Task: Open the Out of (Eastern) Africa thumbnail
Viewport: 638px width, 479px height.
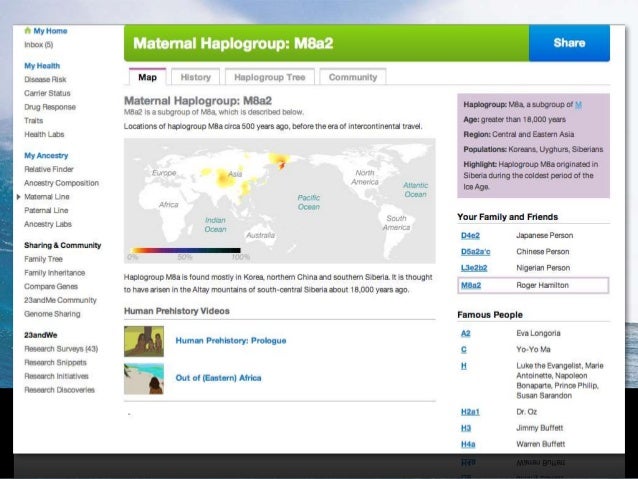Action: tap(144, 379)
